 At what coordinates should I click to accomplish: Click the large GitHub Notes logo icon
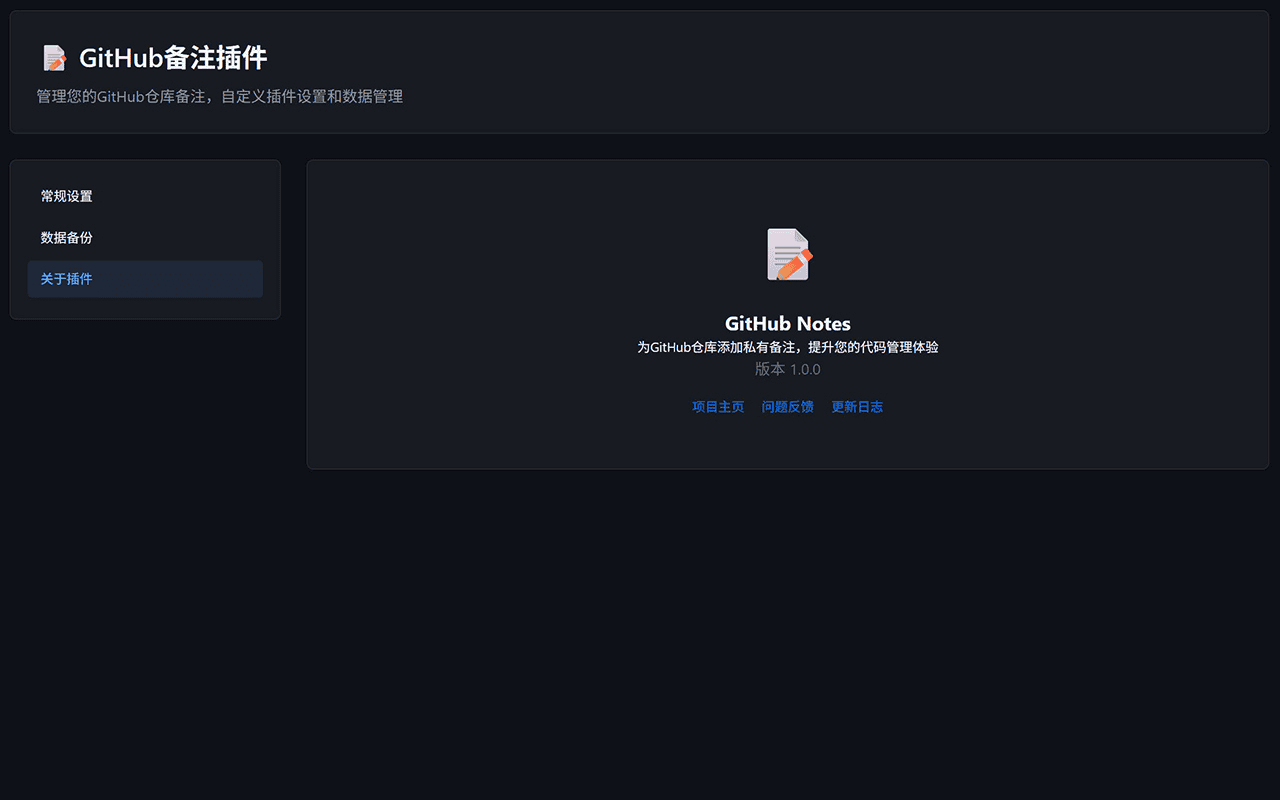788,254
